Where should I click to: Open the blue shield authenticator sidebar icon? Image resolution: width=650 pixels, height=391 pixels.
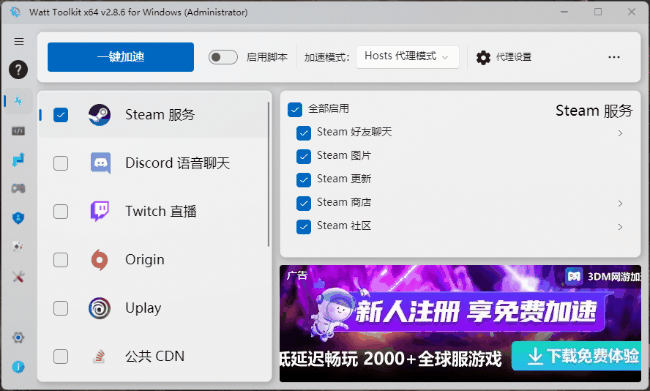click(18, 218)
